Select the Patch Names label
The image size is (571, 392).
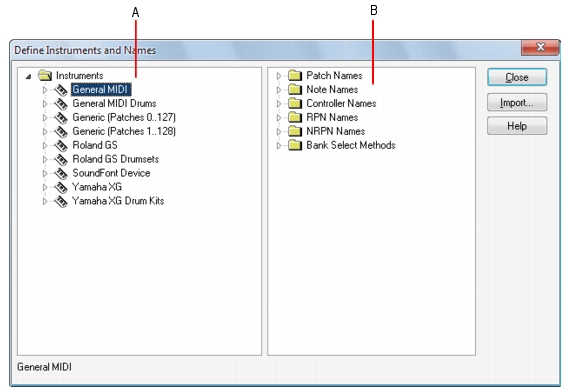coord(334,75)
